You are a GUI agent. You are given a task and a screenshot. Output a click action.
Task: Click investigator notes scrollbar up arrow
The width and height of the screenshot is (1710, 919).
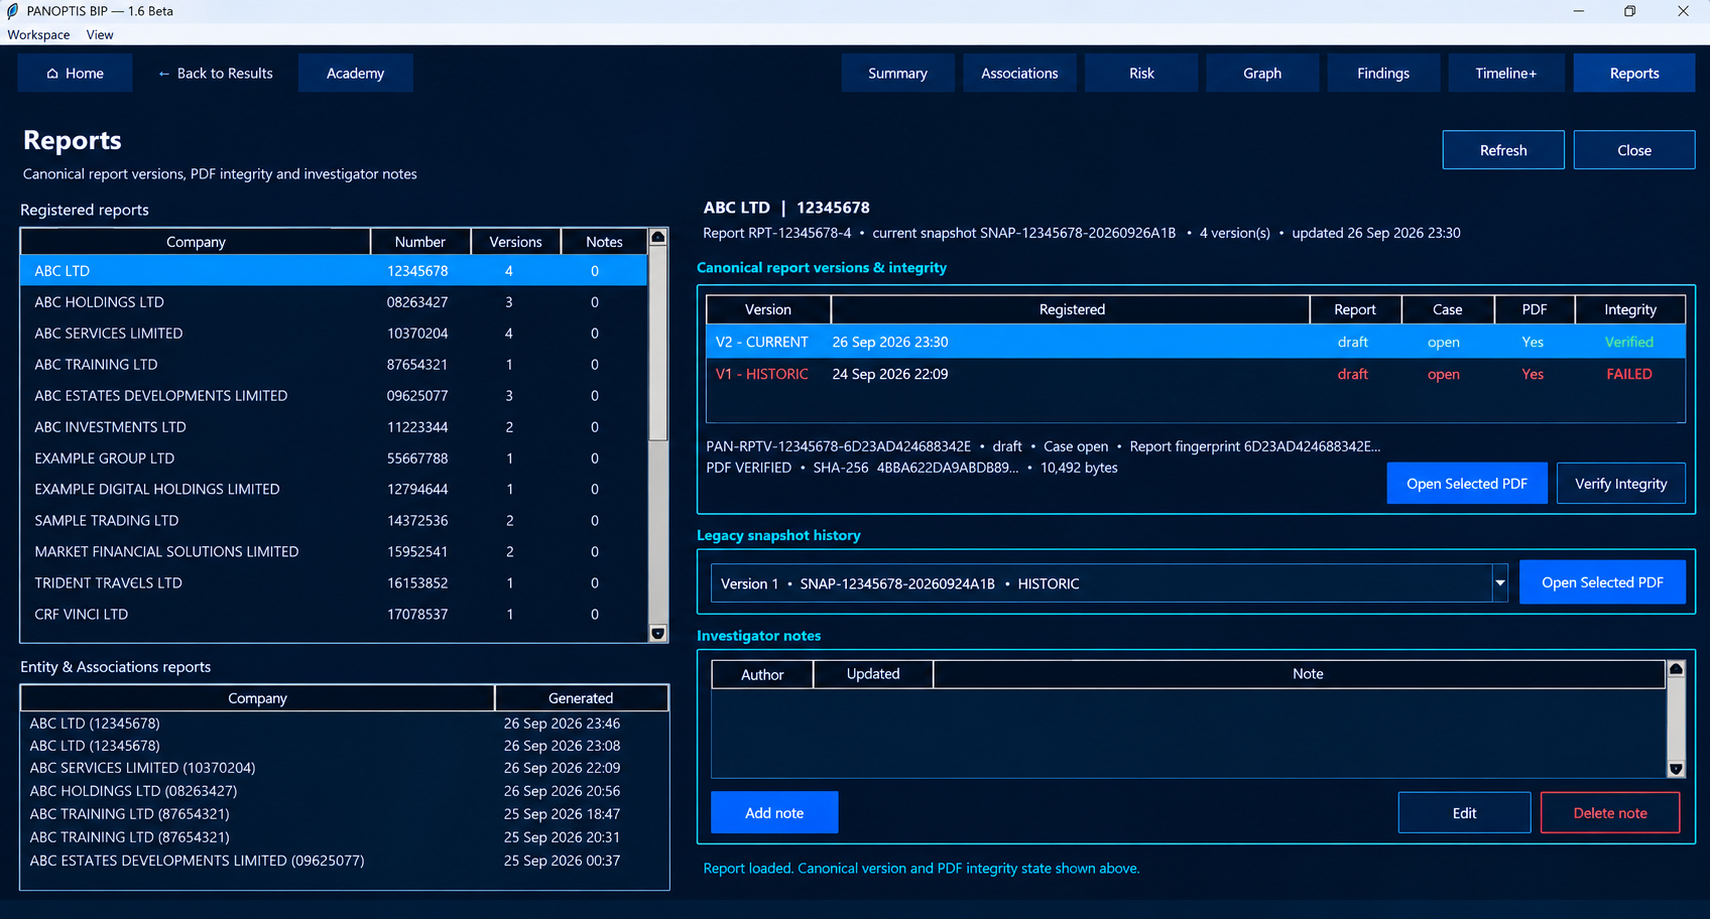[1676, 669]
